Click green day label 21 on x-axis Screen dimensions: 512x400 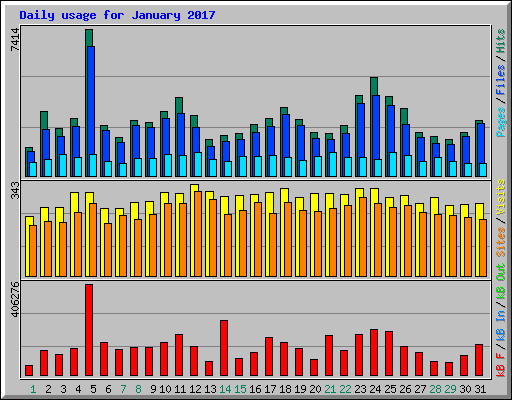point(330,389)
